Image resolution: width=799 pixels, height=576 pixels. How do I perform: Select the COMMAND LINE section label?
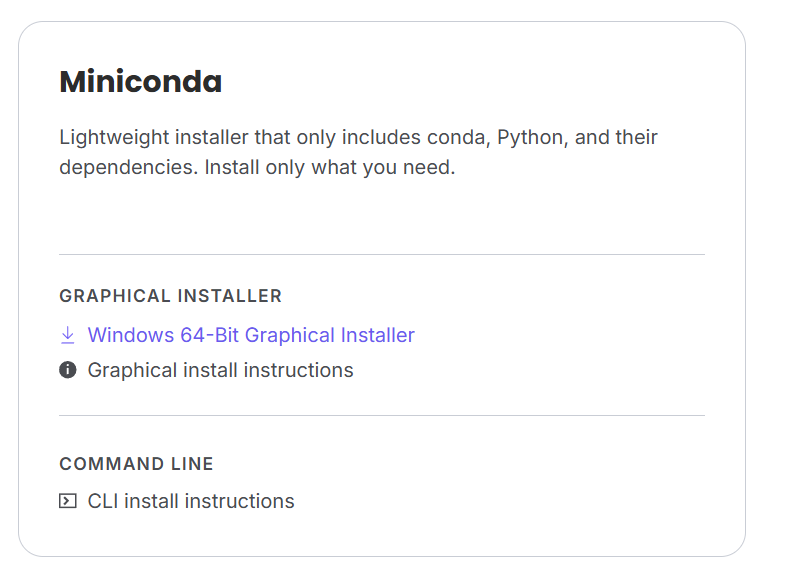coord(137,464)
